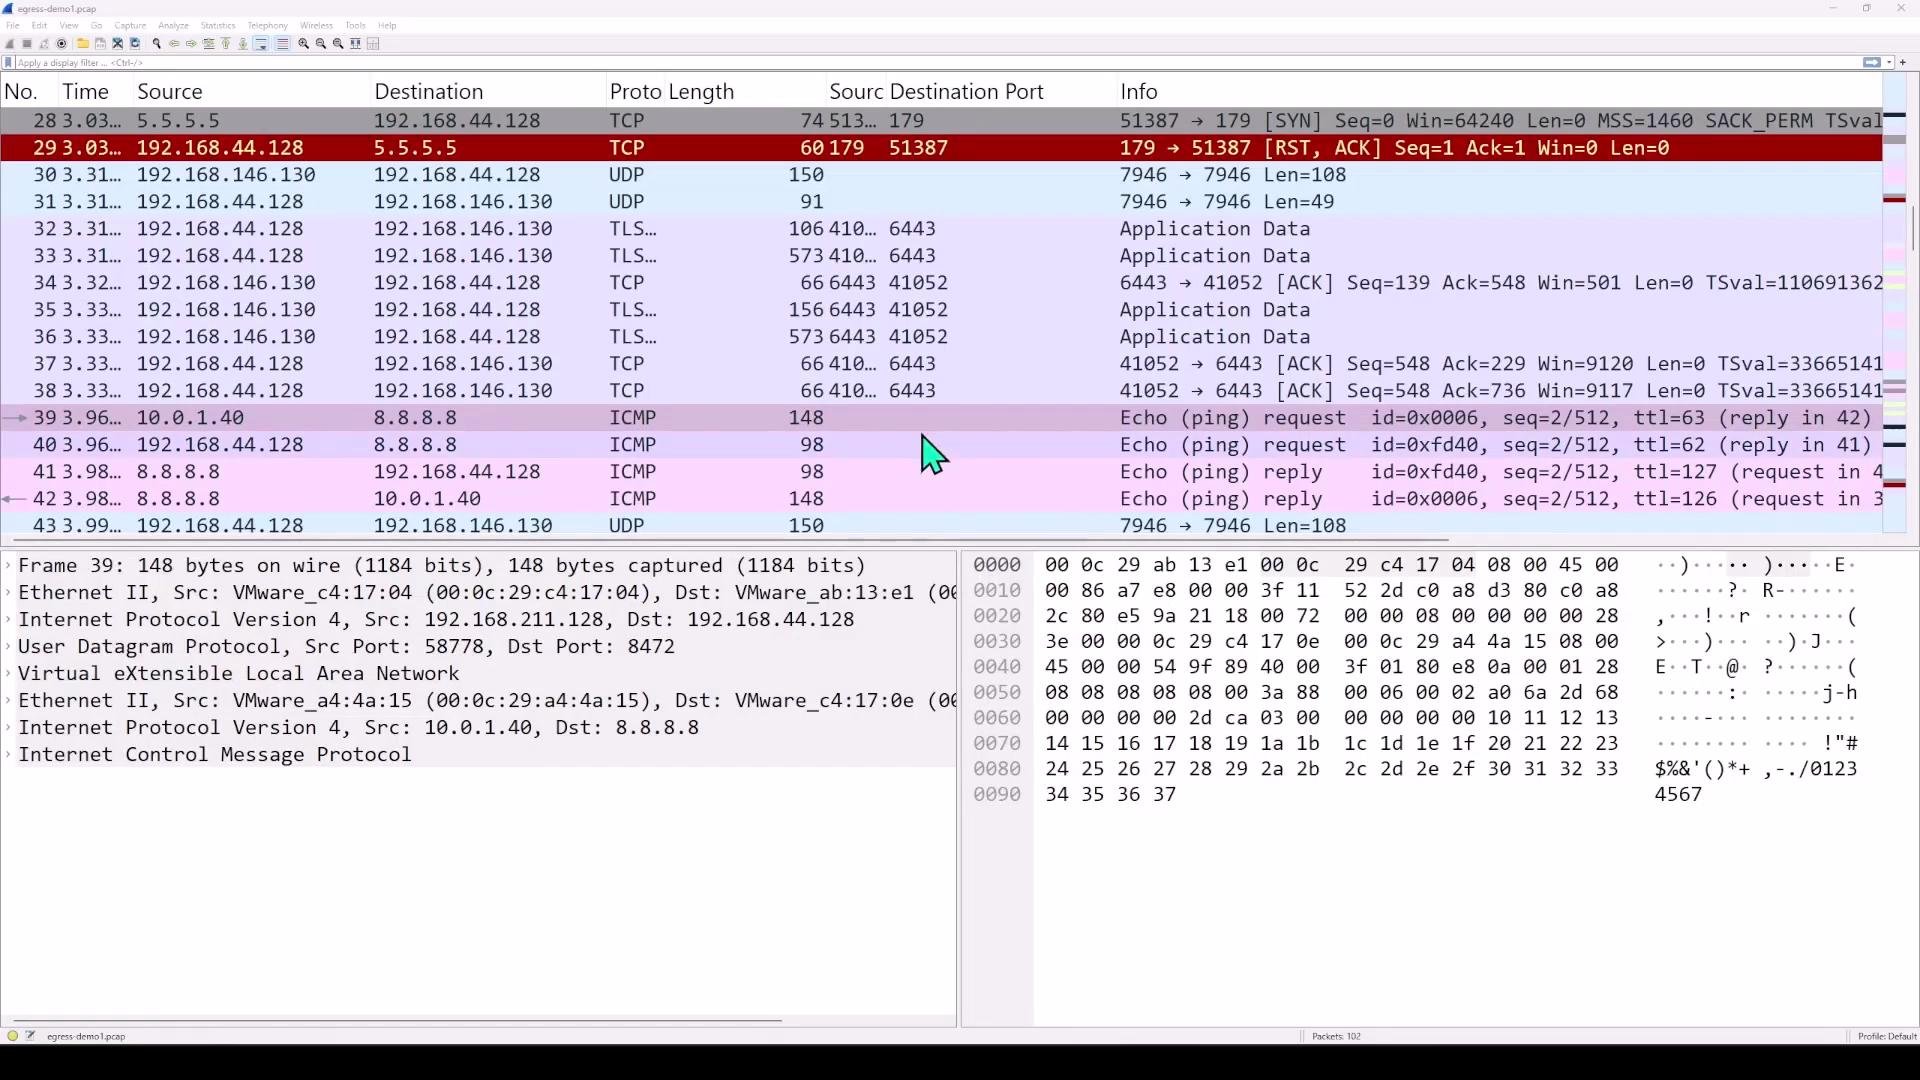Expand Internet Control Message Protocol
The height and width of the screenshot is (1080, 1920).
[x=9, y=755]
